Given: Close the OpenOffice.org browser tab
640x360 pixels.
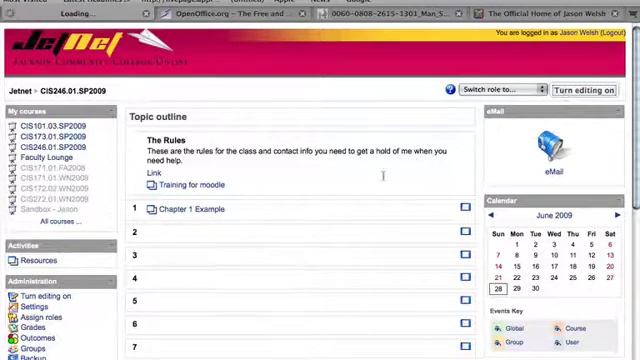Looking at the screenshot, I should 302,13.
